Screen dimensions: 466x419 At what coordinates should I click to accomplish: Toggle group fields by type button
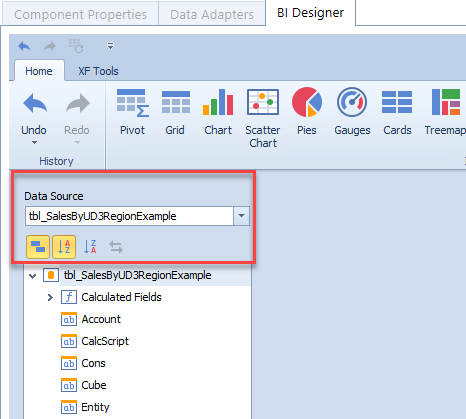[x=38, y=247]
